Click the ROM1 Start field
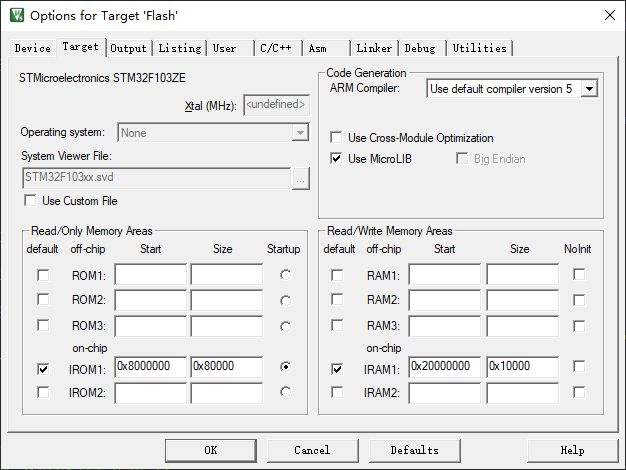This screenshot has width=626, height=470. coord(151,274)
